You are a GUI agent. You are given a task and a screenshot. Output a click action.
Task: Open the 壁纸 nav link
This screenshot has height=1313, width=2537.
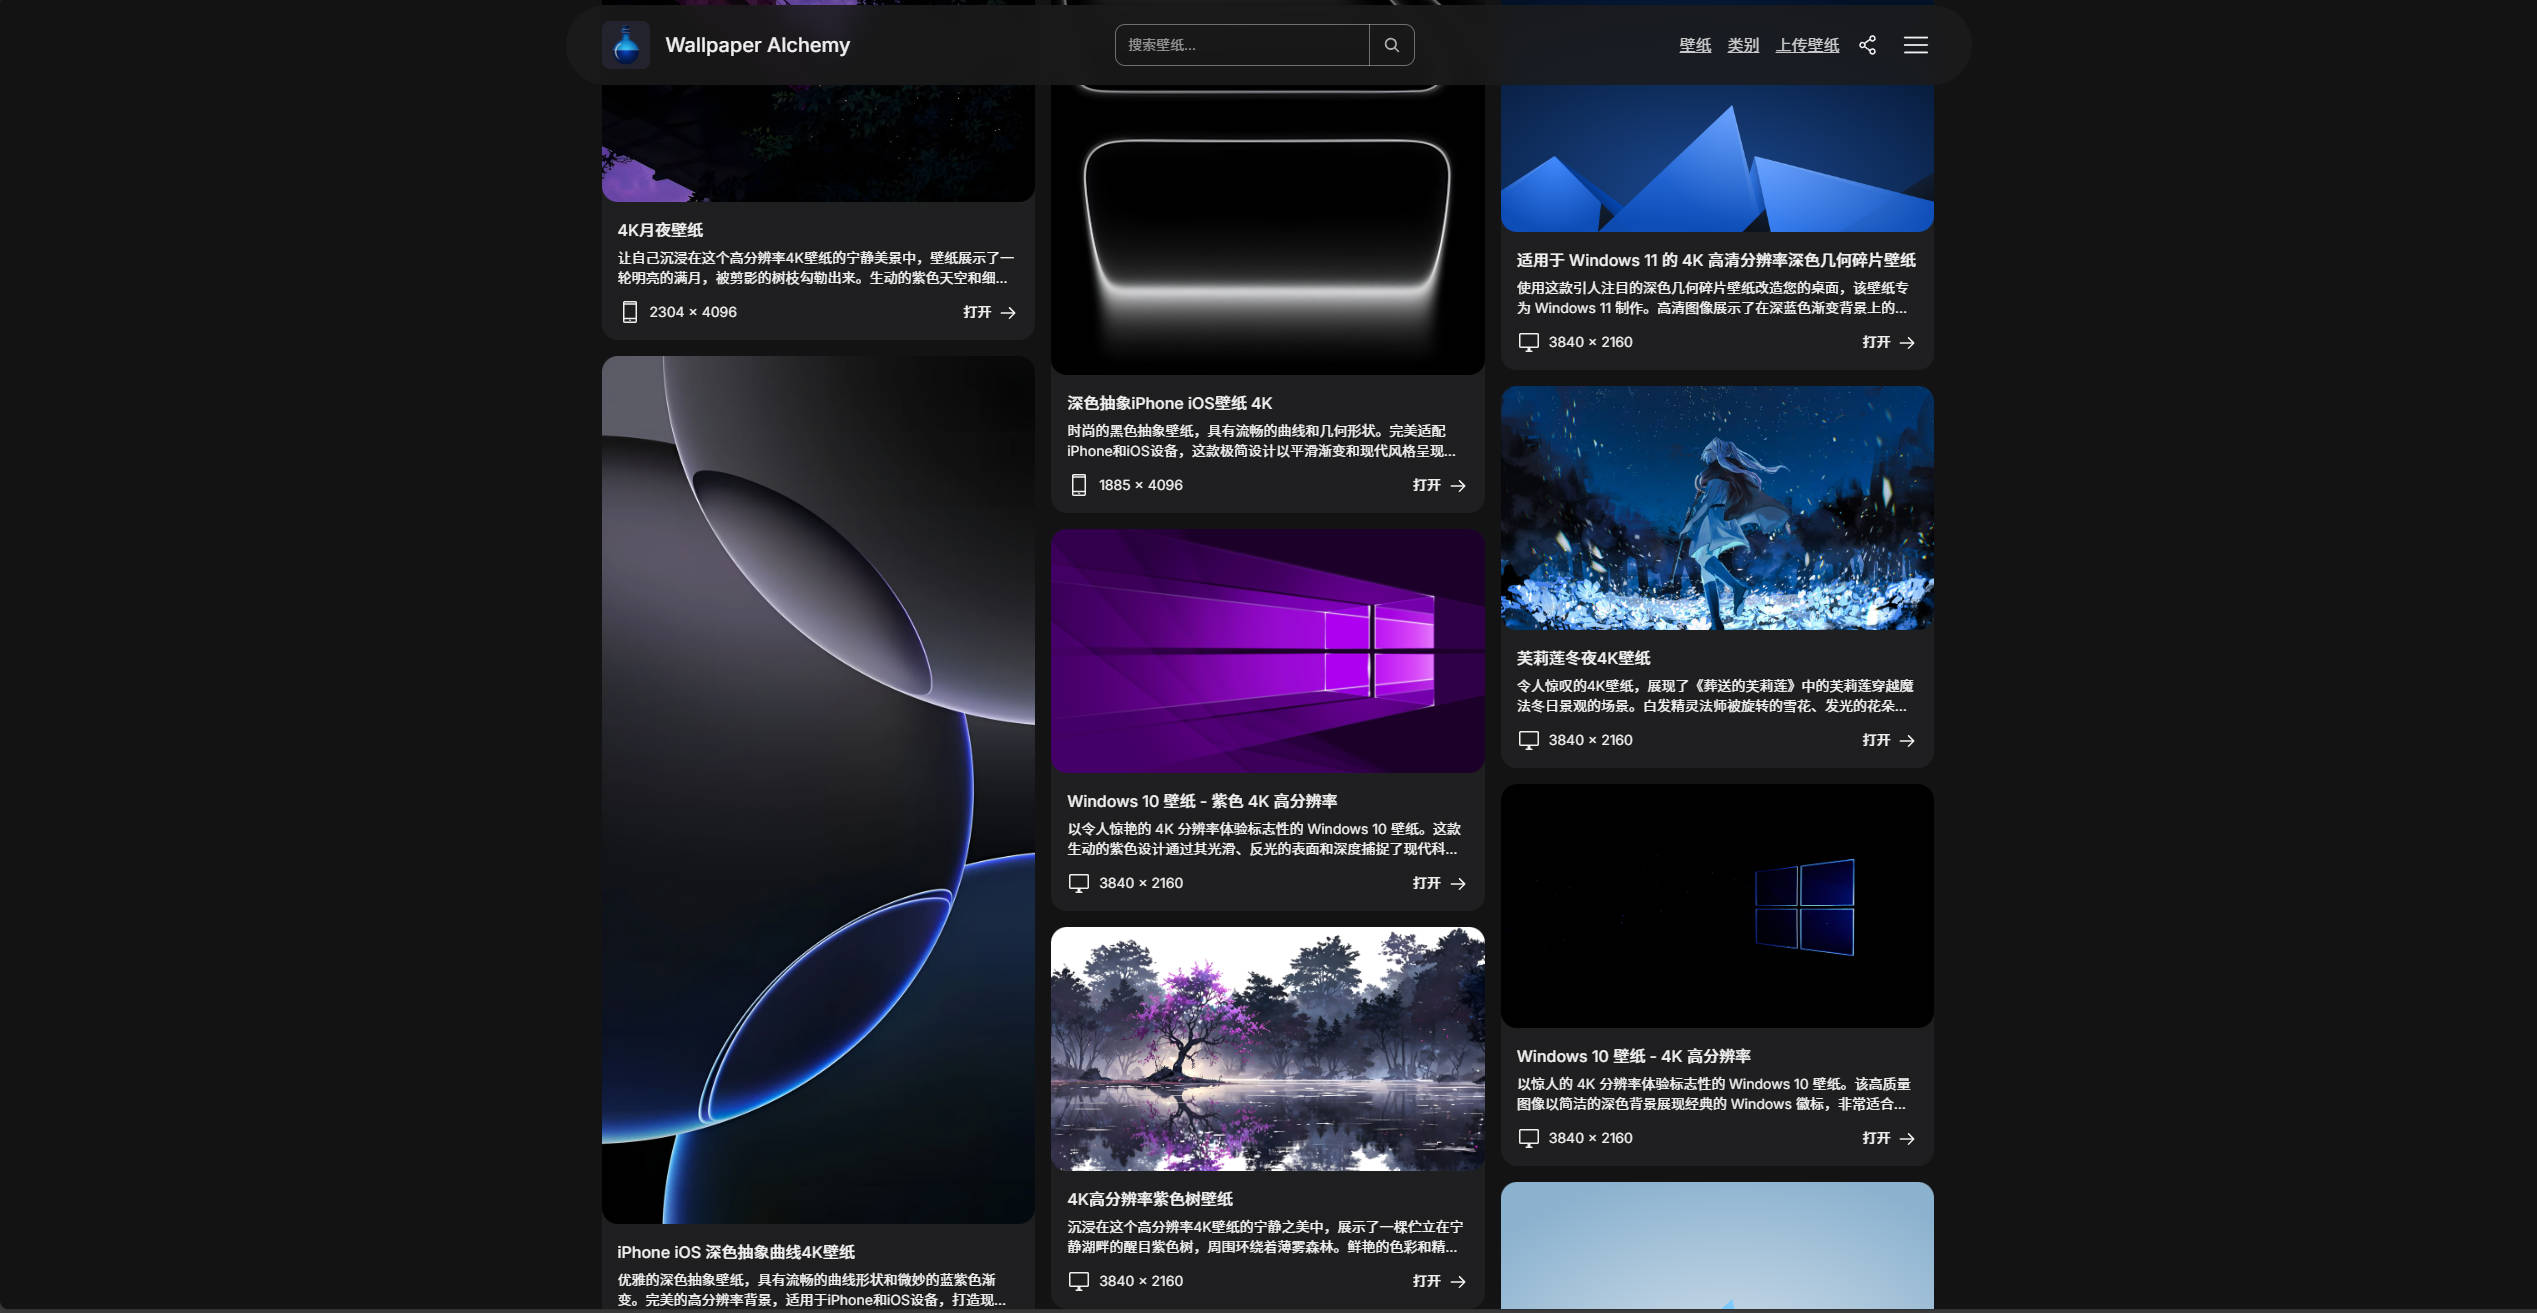[1695, 45]
